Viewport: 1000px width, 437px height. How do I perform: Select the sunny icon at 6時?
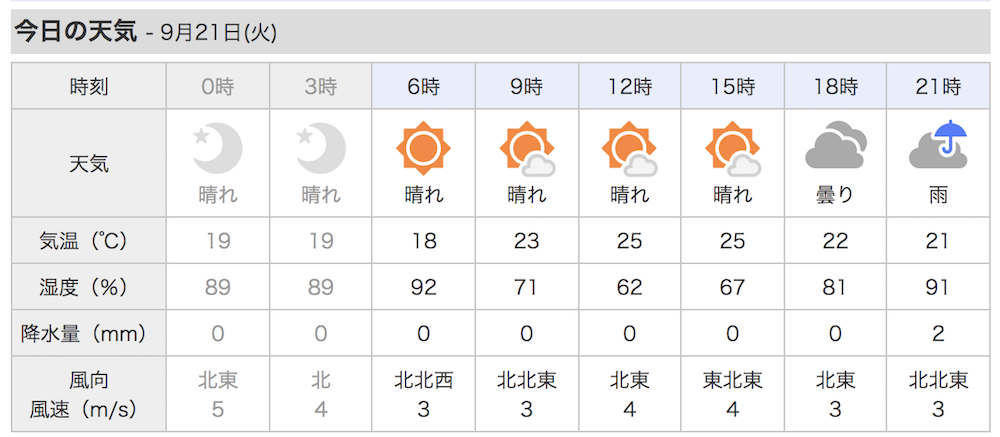click(x=423, y=148)
